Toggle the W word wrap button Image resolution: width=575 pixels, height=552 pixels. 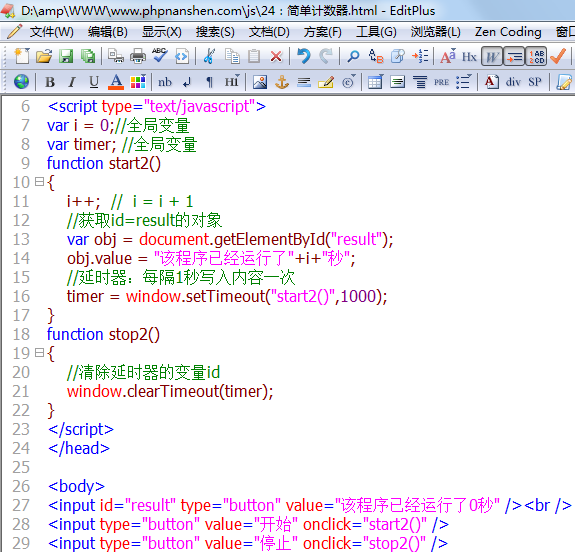click(x=492, y=56)
